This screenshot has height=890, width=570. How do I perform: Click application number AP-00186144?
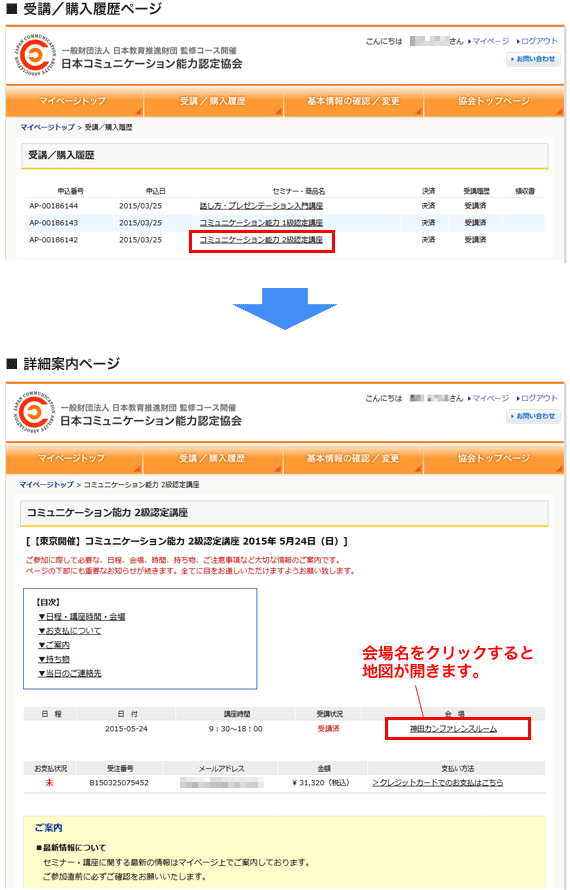[x=54, y=205]
